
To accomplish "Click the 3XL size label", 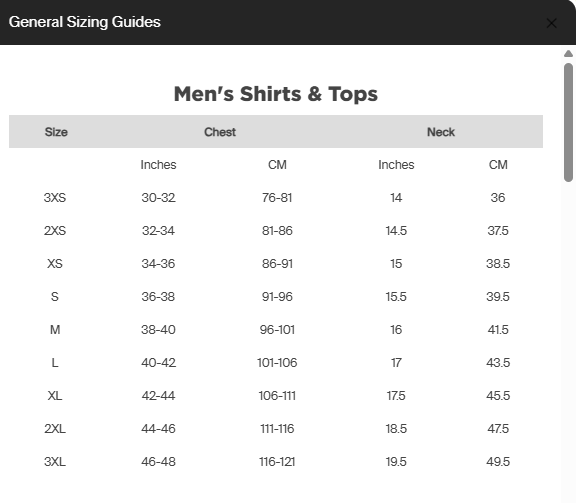I will (55, 461).
